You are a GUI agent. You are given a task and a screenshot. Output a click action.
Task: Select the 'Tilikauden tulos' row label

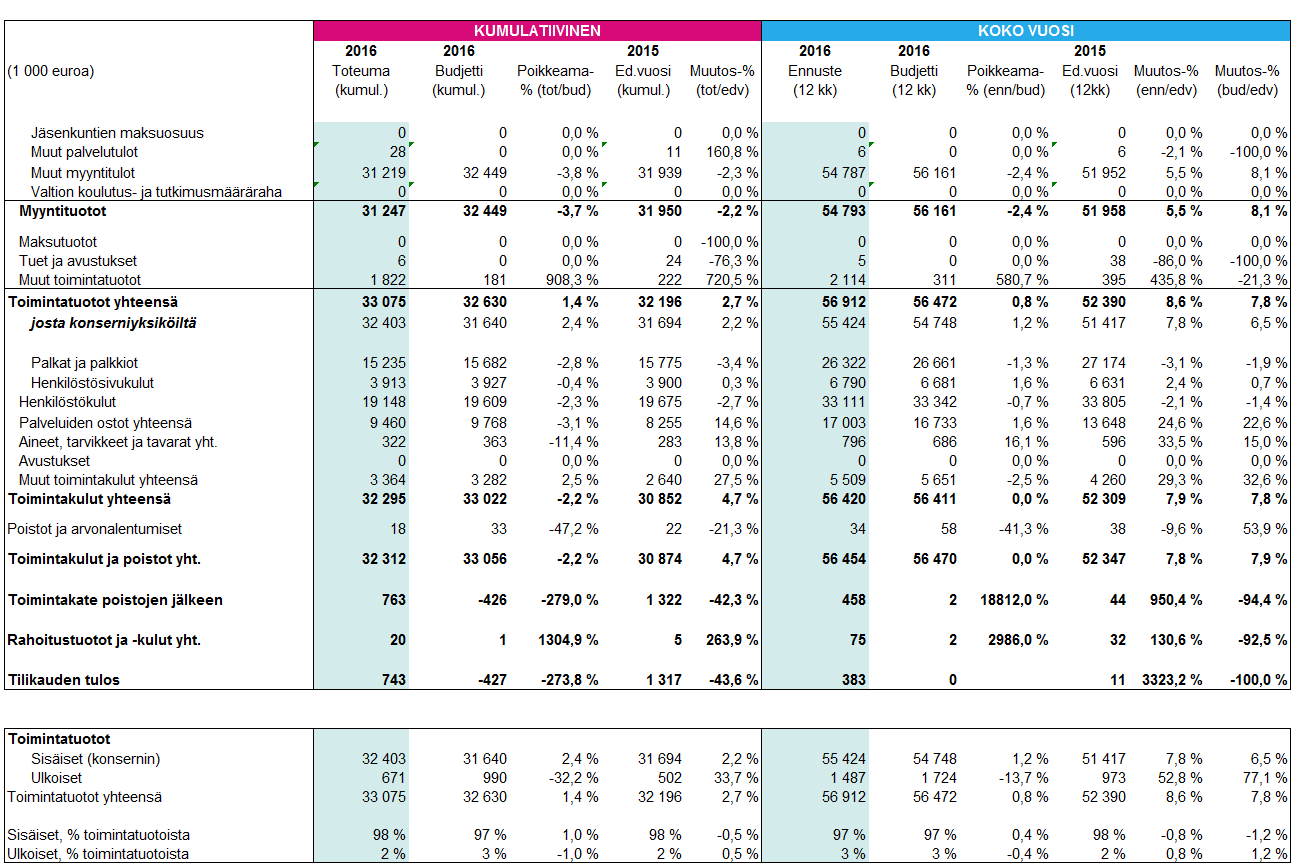[63, 680]
